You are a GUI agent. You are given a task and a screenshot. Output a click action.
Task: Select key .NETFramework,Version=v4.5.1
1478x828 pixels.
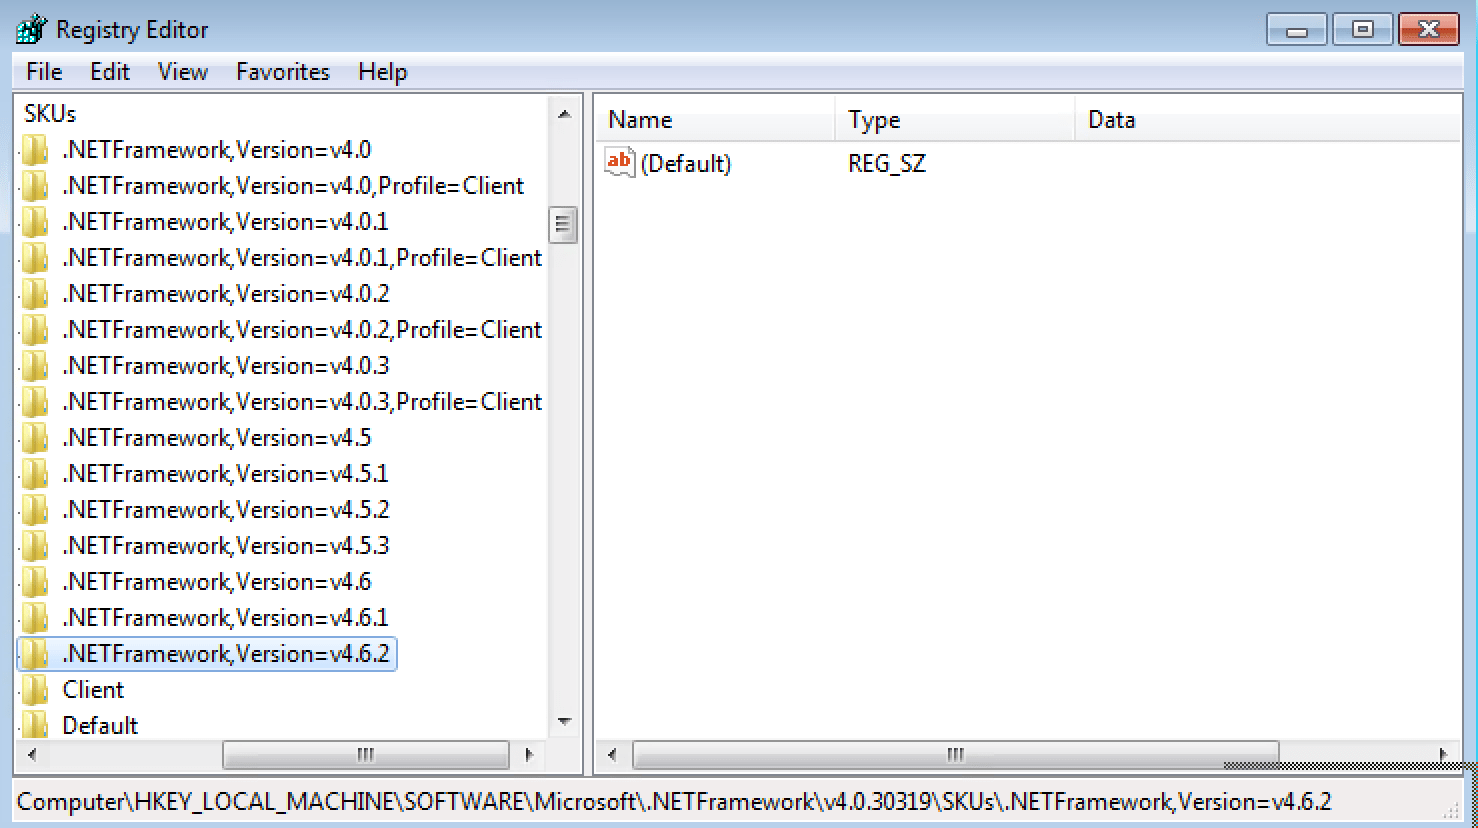coord(226,474)
